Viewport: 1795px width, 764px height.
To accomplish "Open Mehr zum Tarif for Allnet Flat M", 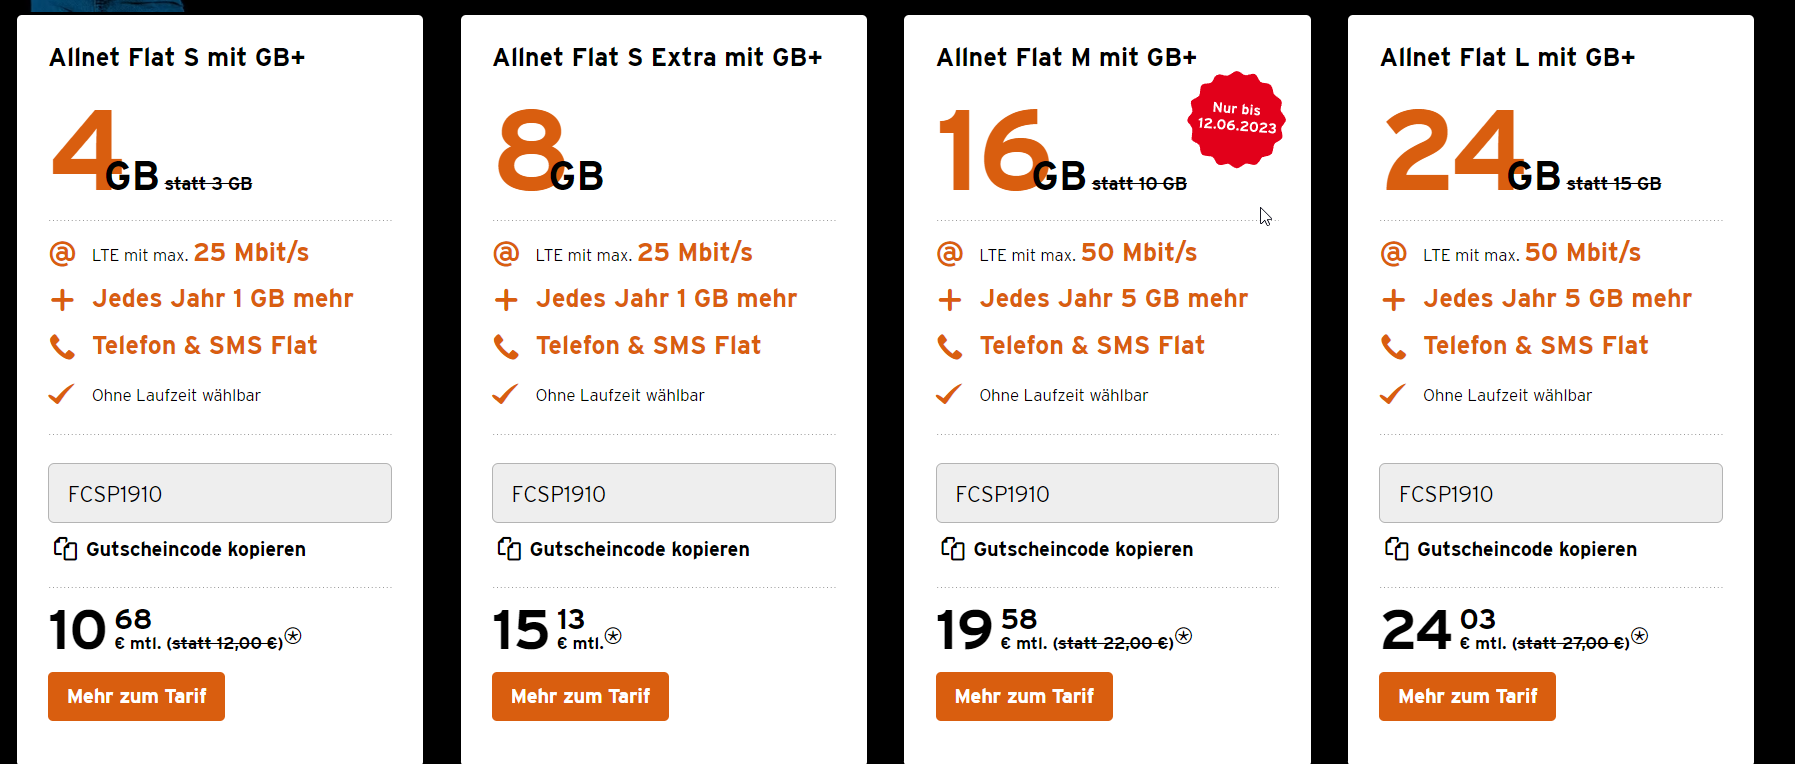I will (1024, 696).
